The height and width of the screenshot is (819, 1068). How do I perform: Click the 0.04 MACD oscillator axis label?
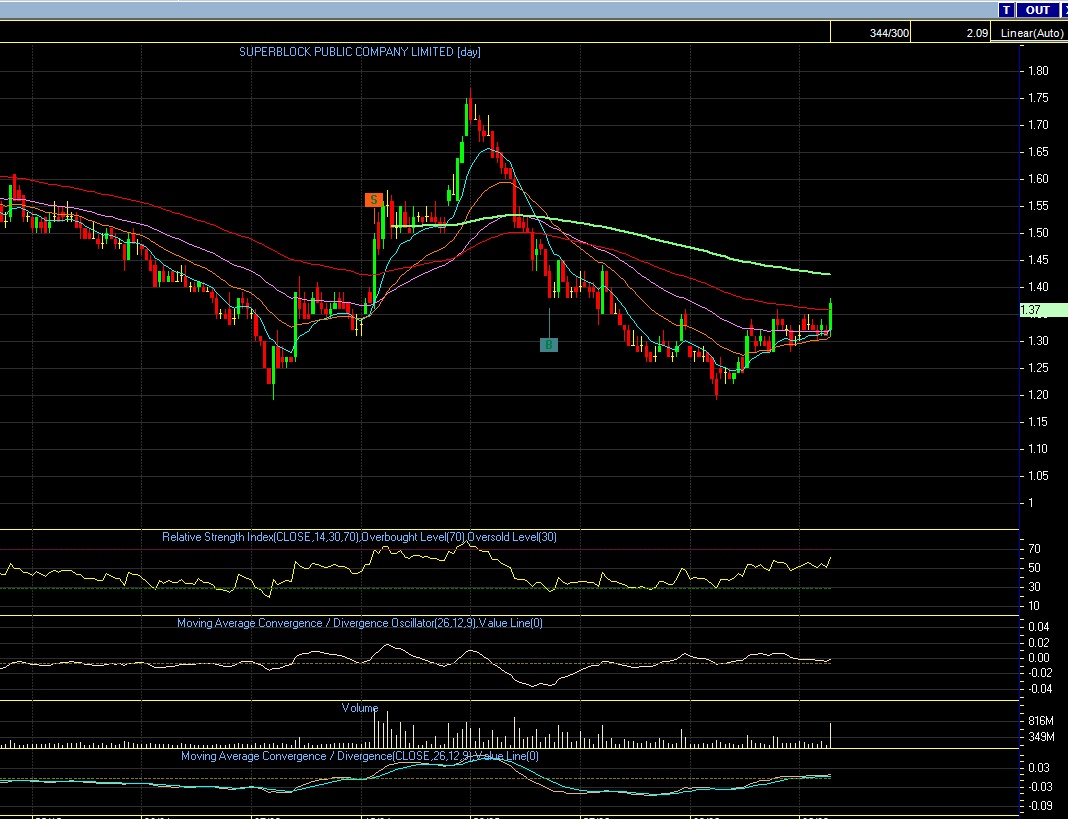coord(1038,627)
